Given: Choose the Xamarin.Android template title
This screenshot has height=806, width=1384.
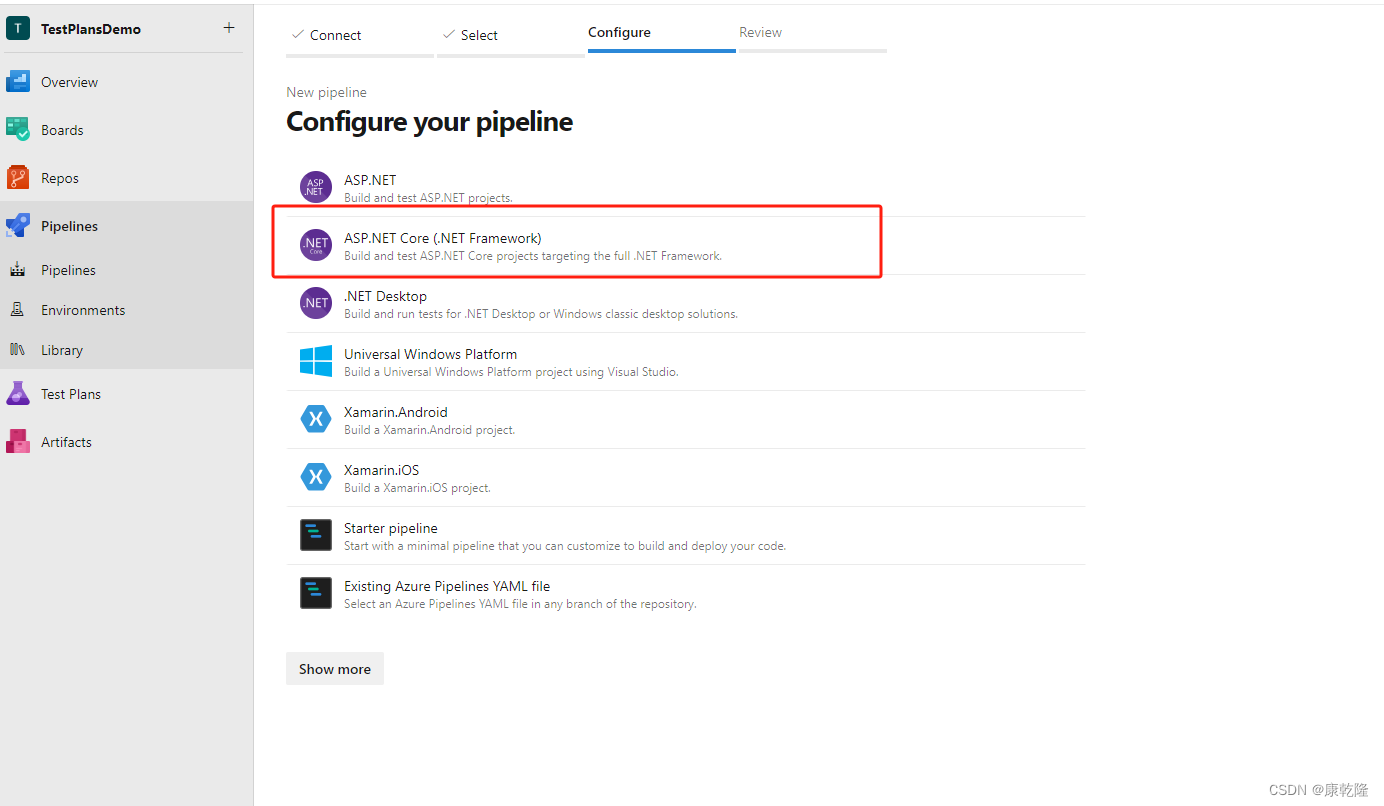Looking at the screenshot, I should [396, 412].
